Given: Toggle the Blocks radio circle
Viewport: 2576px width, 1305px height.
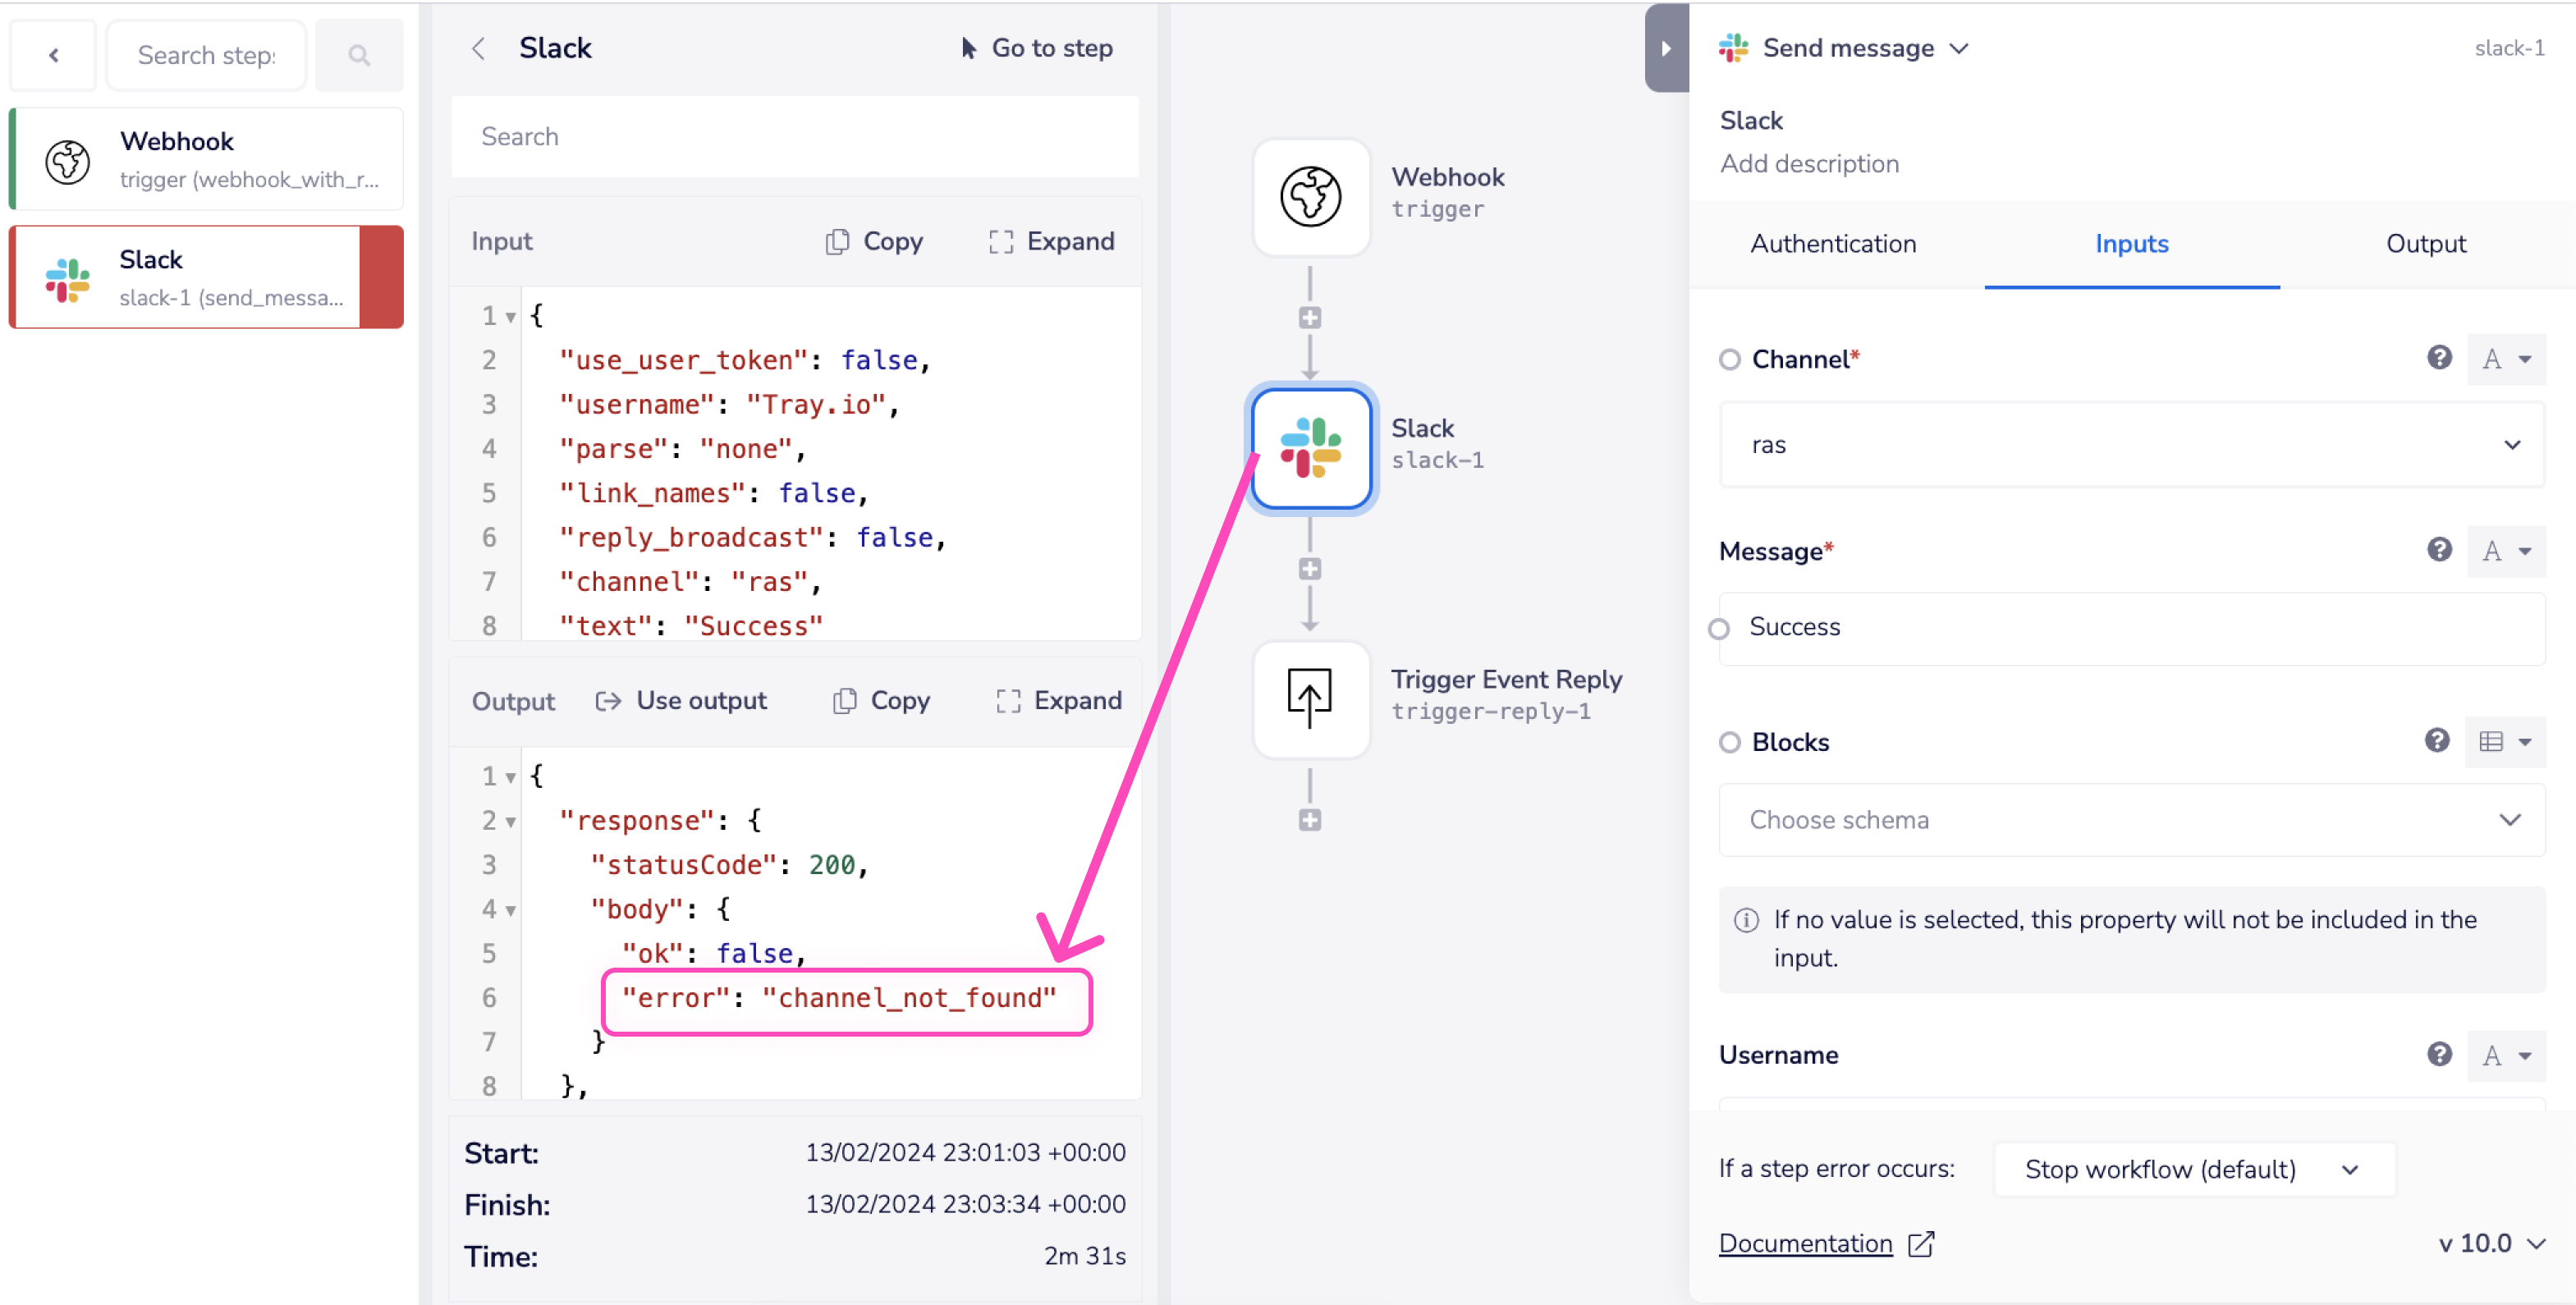Looking at the screenshot, I should coord(1729,742).
